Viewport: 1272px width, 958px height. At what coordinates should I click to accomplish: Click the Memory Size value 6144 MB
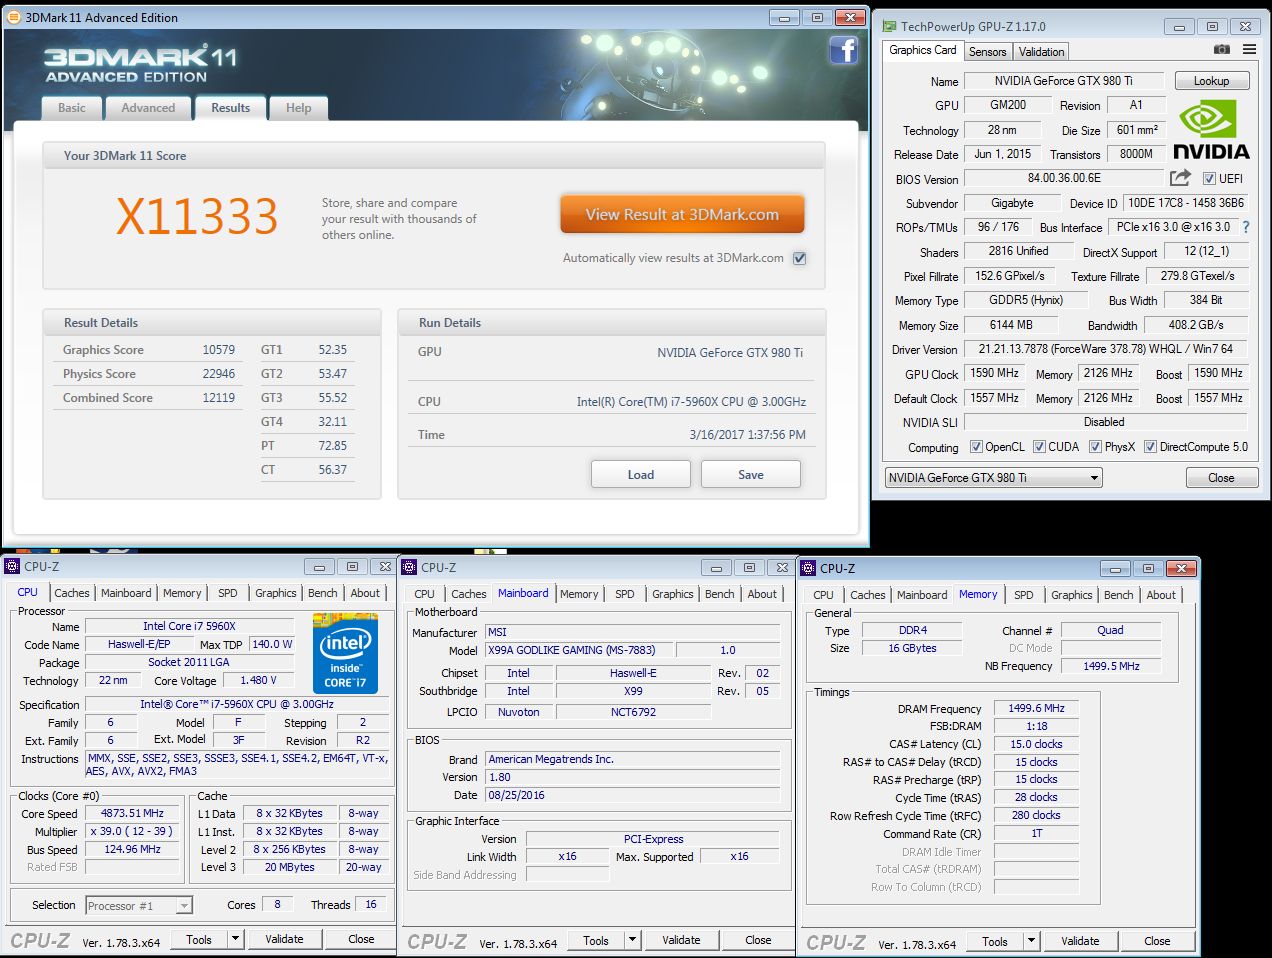1011,325
